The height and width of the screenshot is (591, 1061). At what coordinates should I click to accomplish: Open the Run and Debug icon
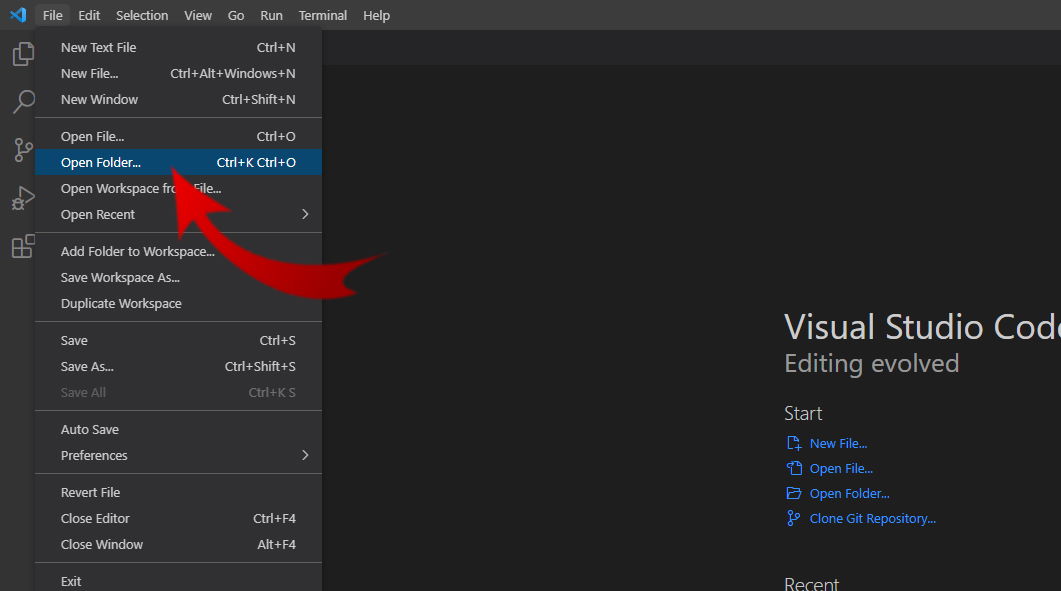[x=22, y=198]
